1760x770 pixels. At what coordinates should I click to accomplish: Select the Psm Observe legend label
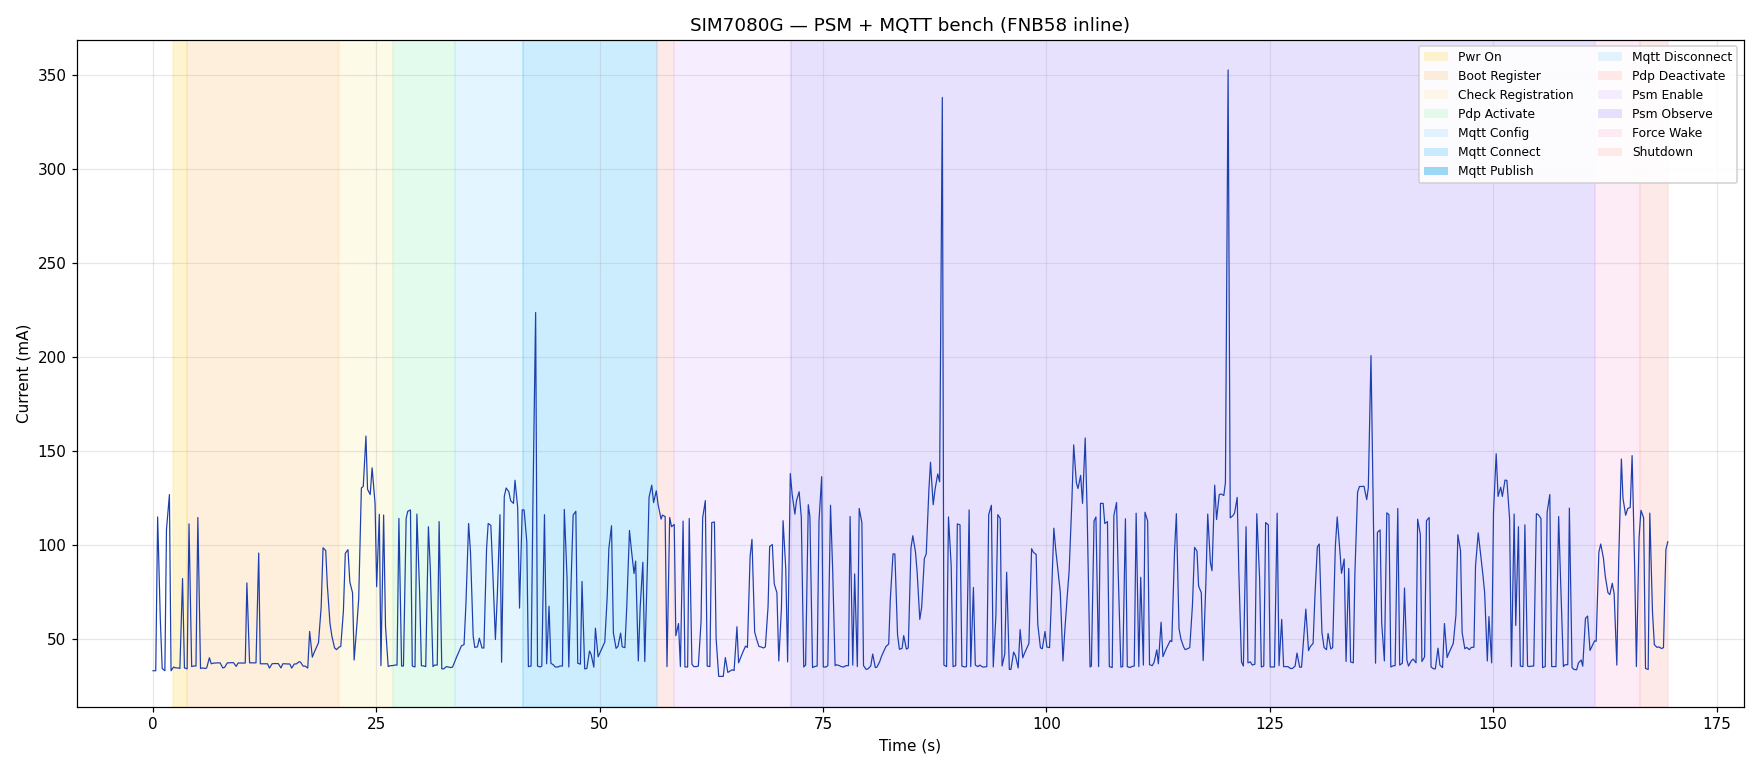[1672, 114]
